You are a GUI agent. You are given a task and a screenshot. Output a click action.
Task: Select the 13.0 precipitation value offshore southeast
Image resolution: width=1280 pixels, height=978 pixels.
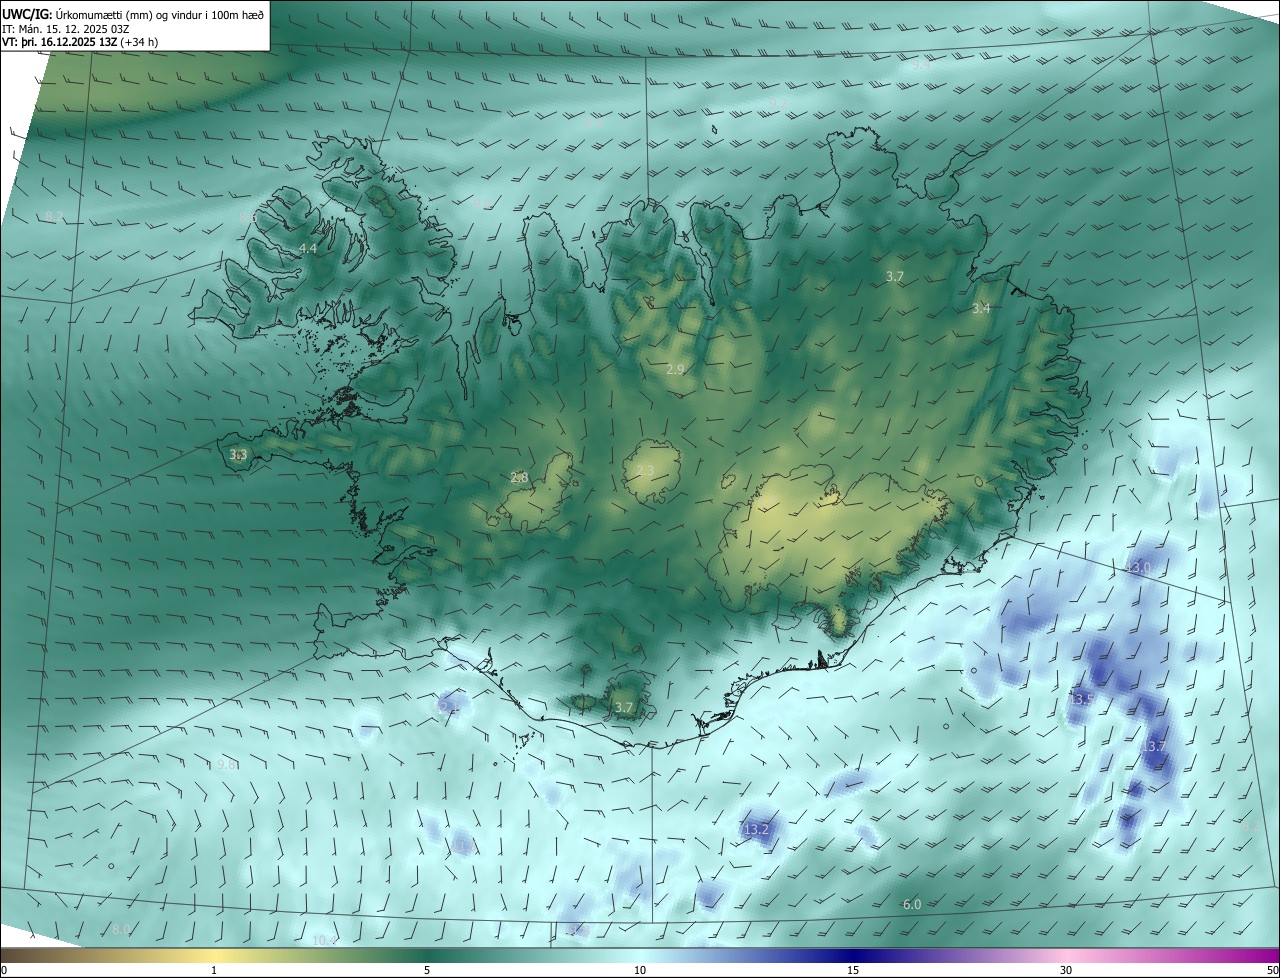1139,568
